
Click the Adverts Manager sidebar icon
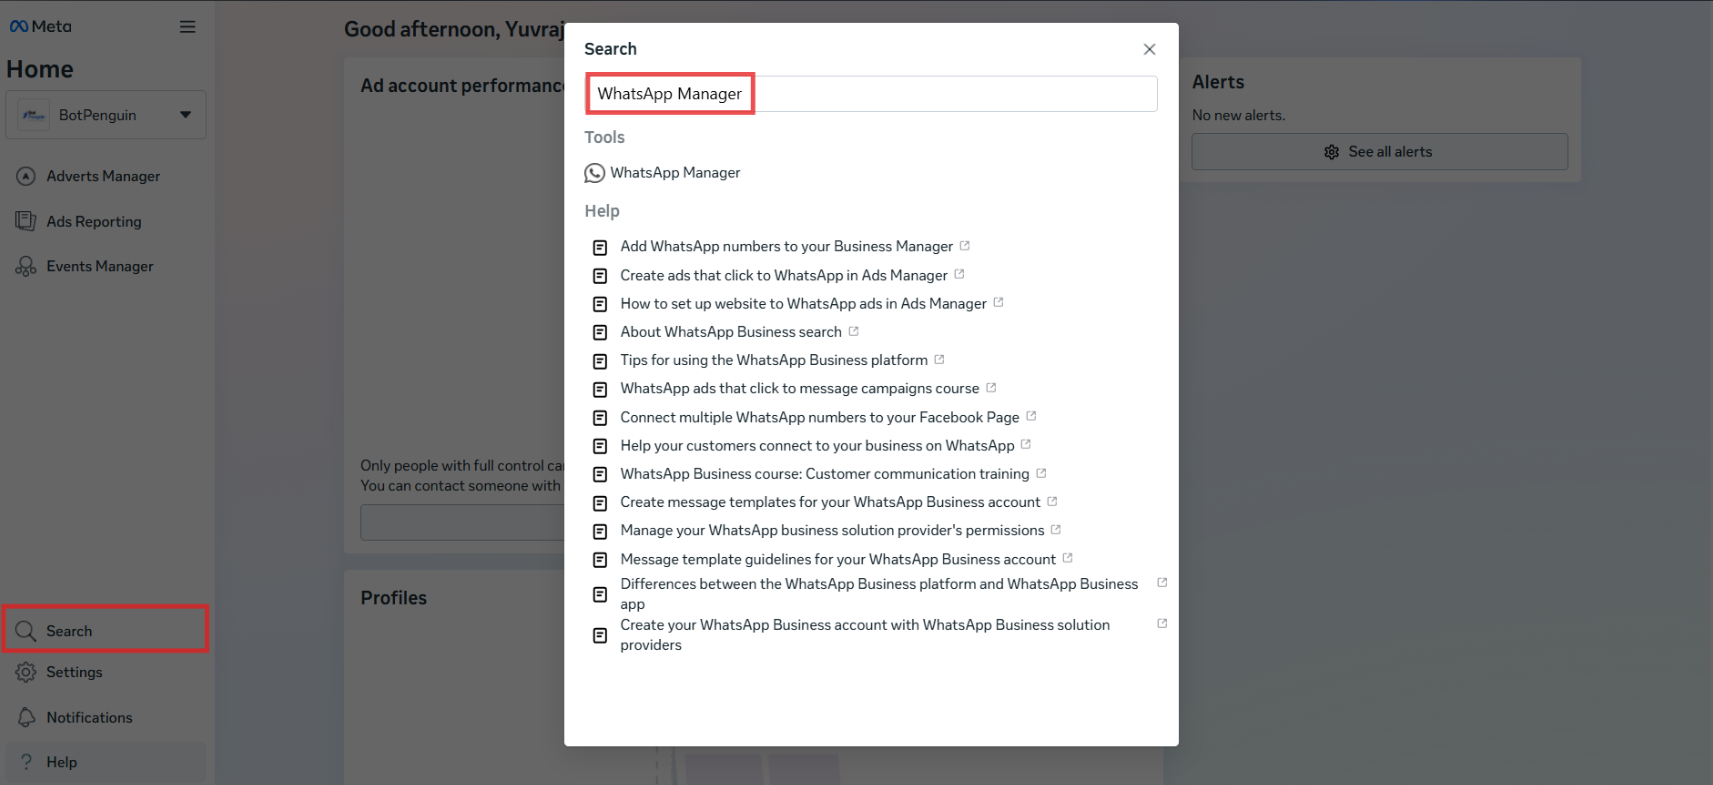[x=26, y=176]
